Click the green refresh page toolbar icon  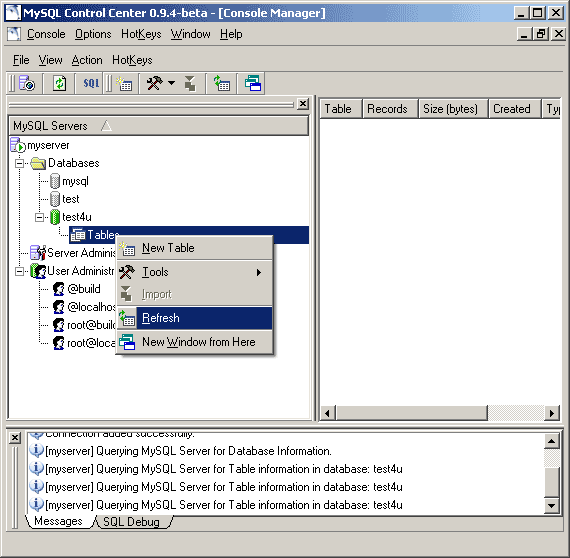click(59, 83)
